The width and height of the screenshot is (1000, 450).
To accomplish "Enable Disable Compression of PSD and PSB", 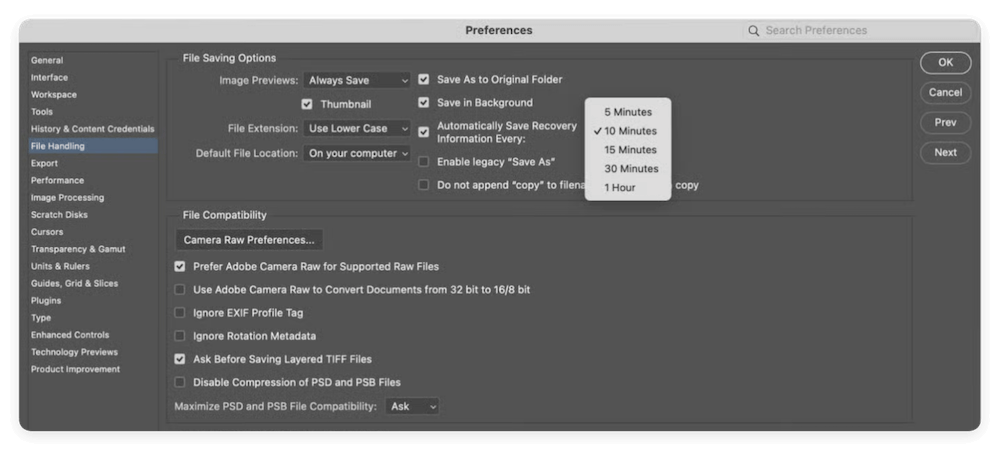I will pos(180,382).
